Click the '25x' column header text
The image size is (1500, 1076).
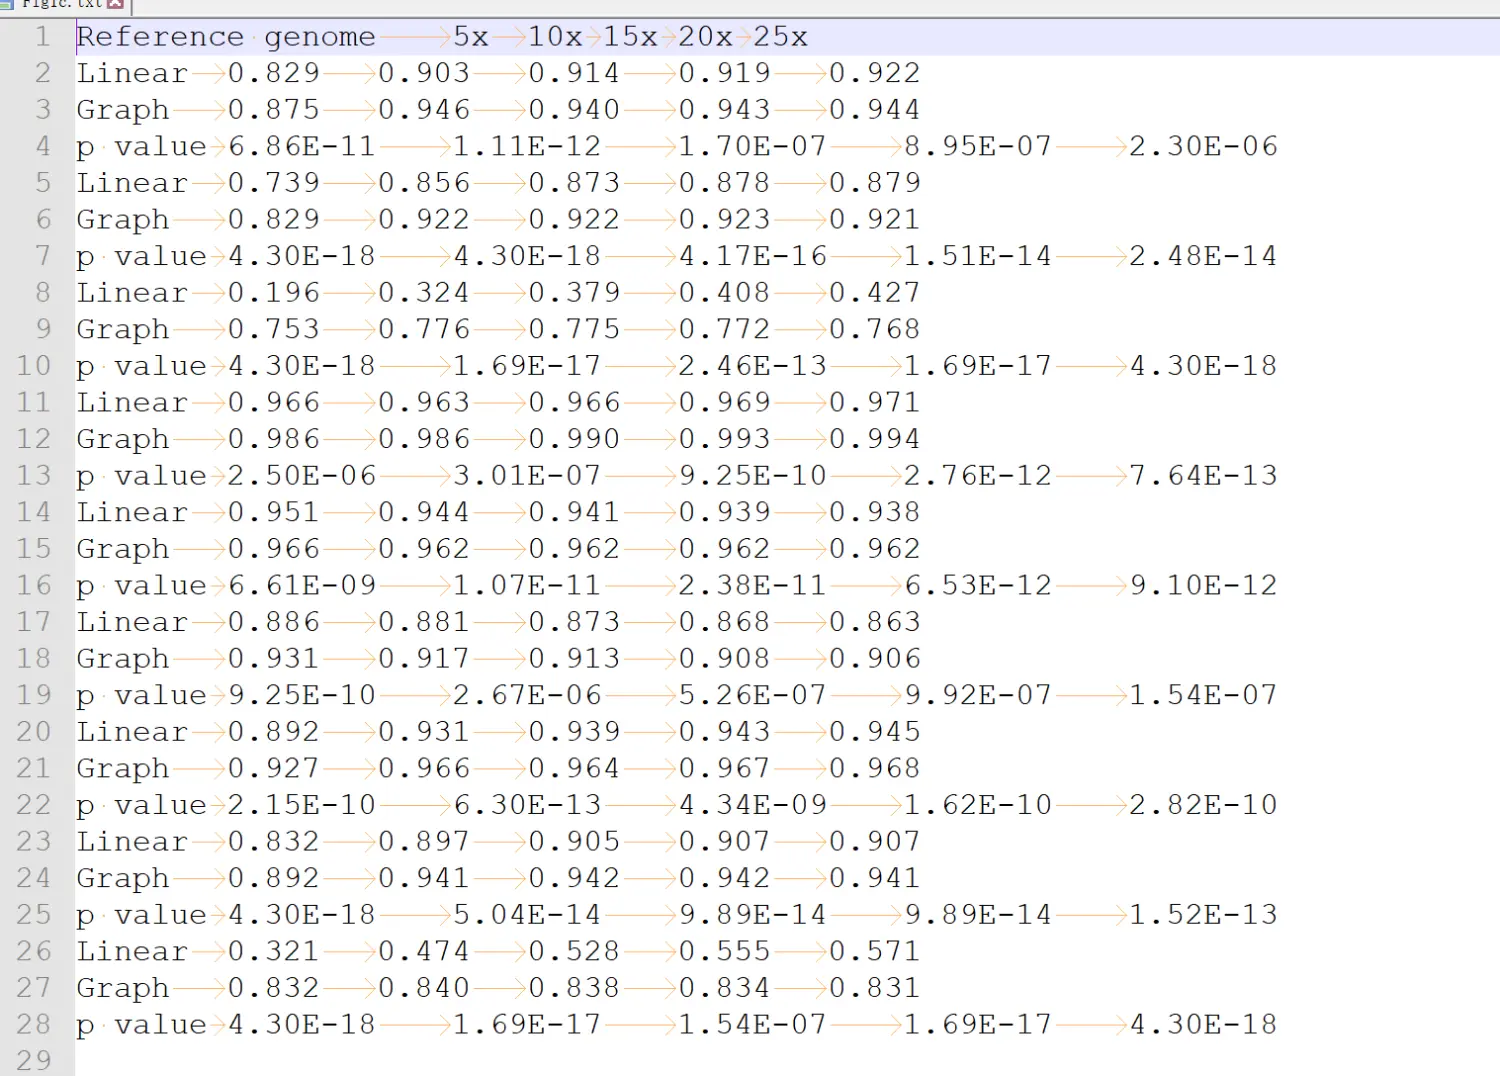(780, 37)
